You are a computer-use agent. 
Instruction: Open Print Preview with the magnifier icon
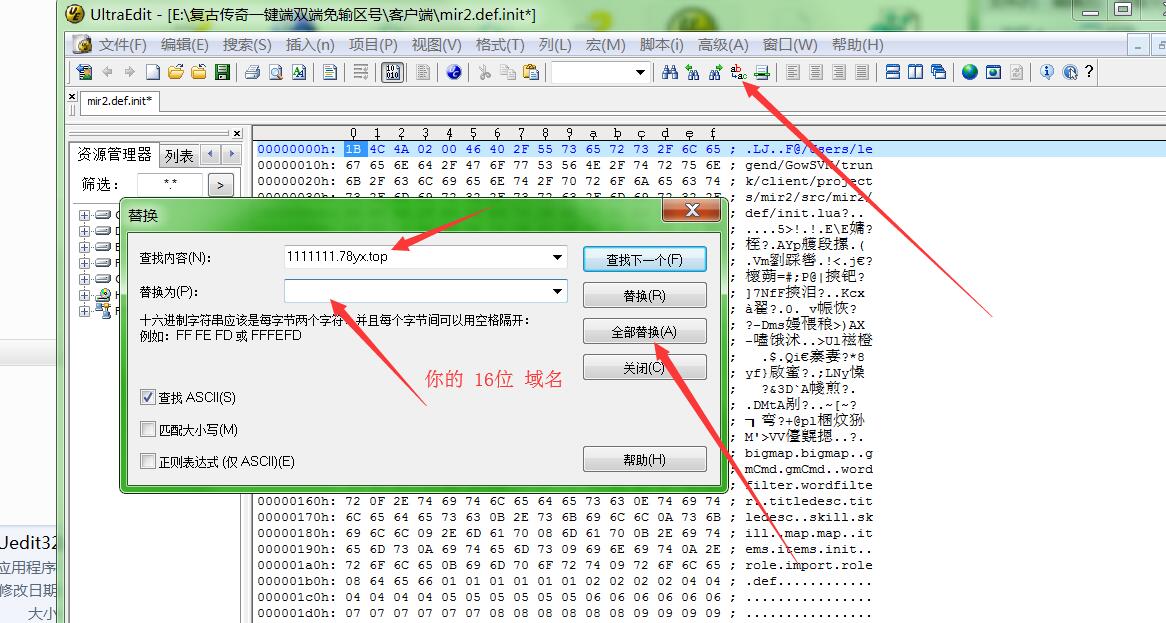(x=276, y=72)
